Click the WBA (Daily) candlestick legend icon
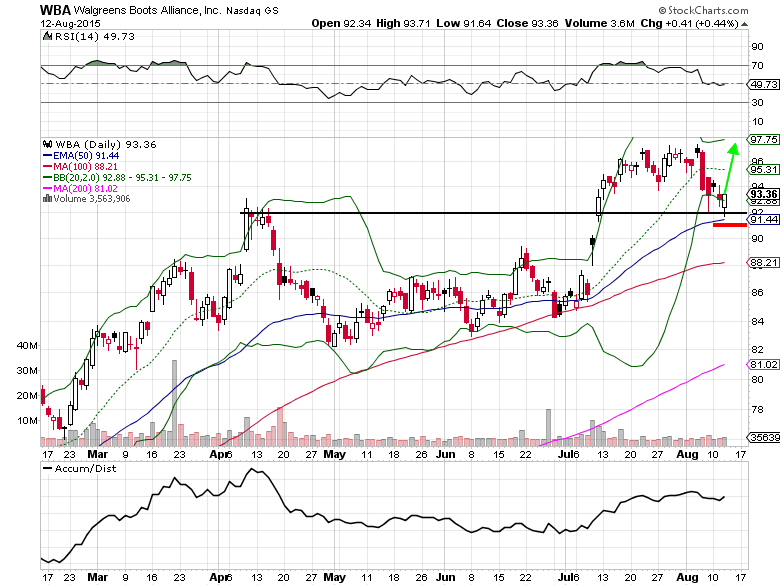The height and width of the screenshot is (586, 780). (x=47, y=145)
